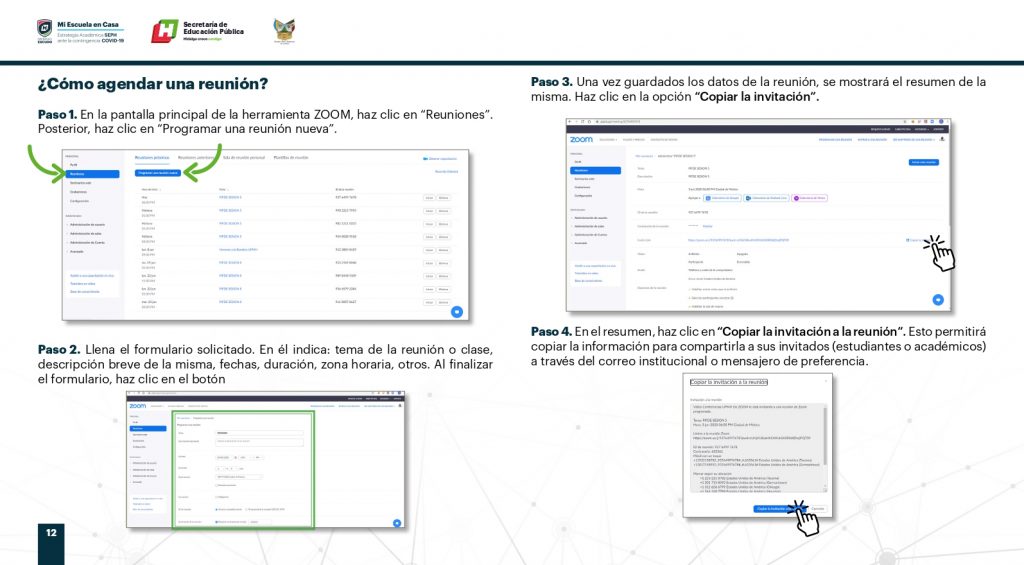Select the first ID de reunión radio button
The height and width of the screenshot is (565, 1024).
point(216,509)
